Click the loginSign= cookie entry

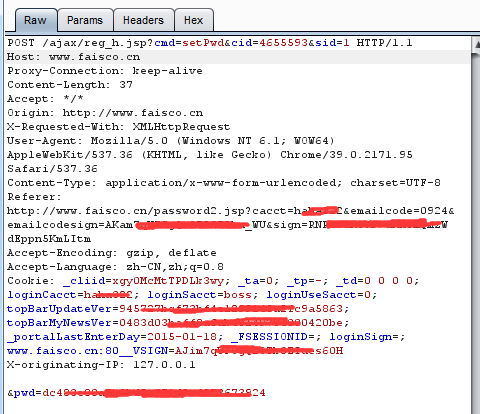(x=364, y=337)
